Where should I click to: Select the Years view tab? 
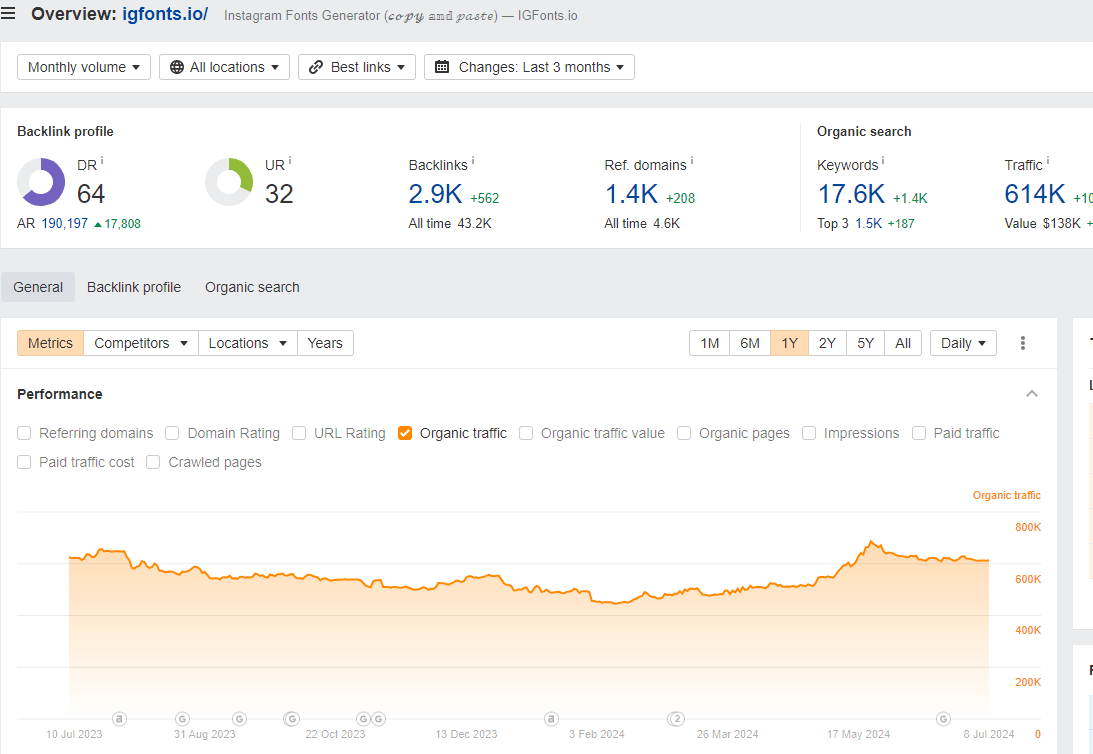tap(325, 343)
